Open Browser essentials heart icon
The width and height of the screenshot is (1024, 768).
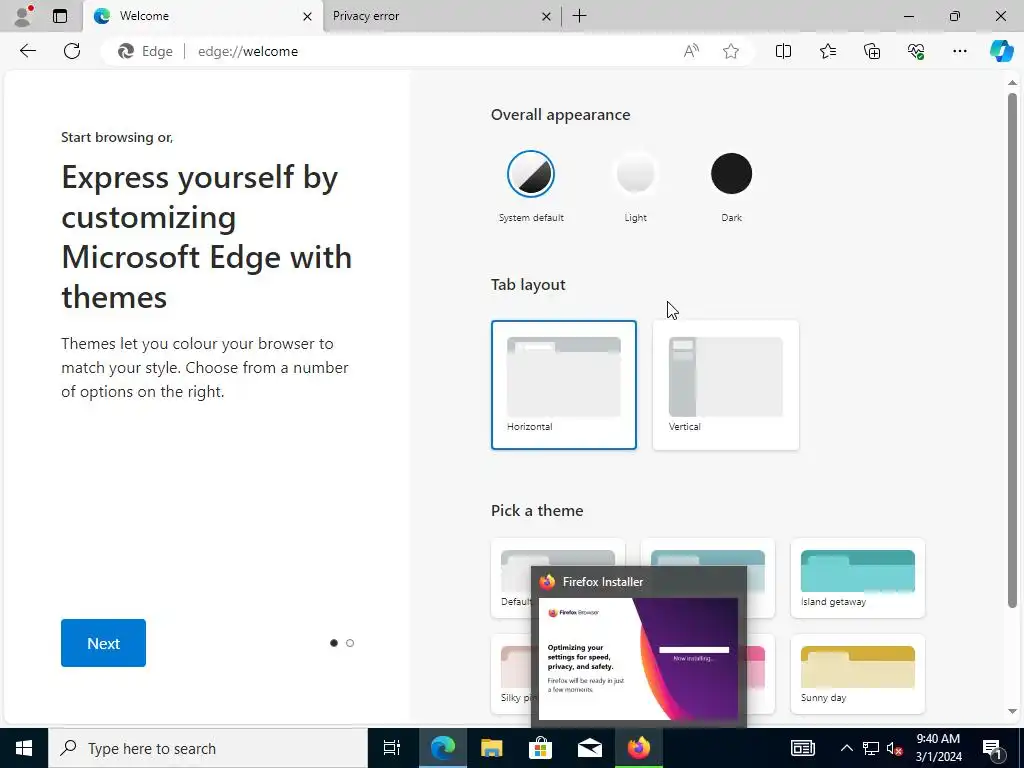916,51
